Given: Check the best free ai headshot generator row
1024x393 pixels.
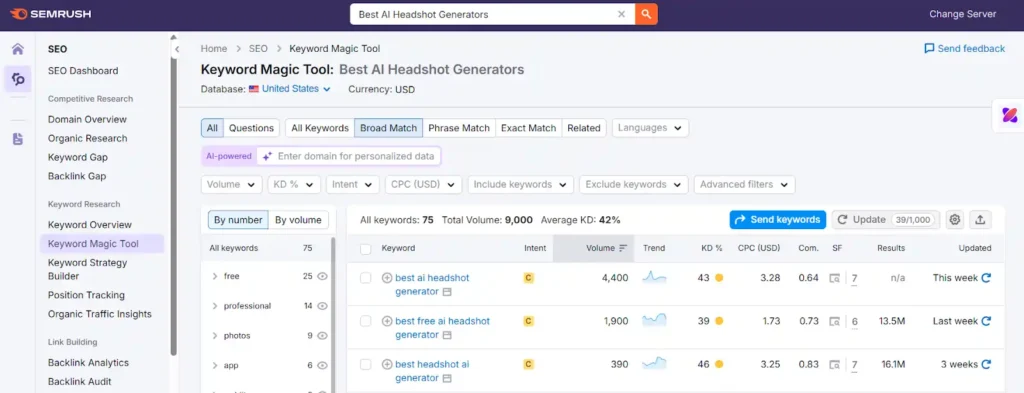Looking at the screenshot, I should coord(366,321).
